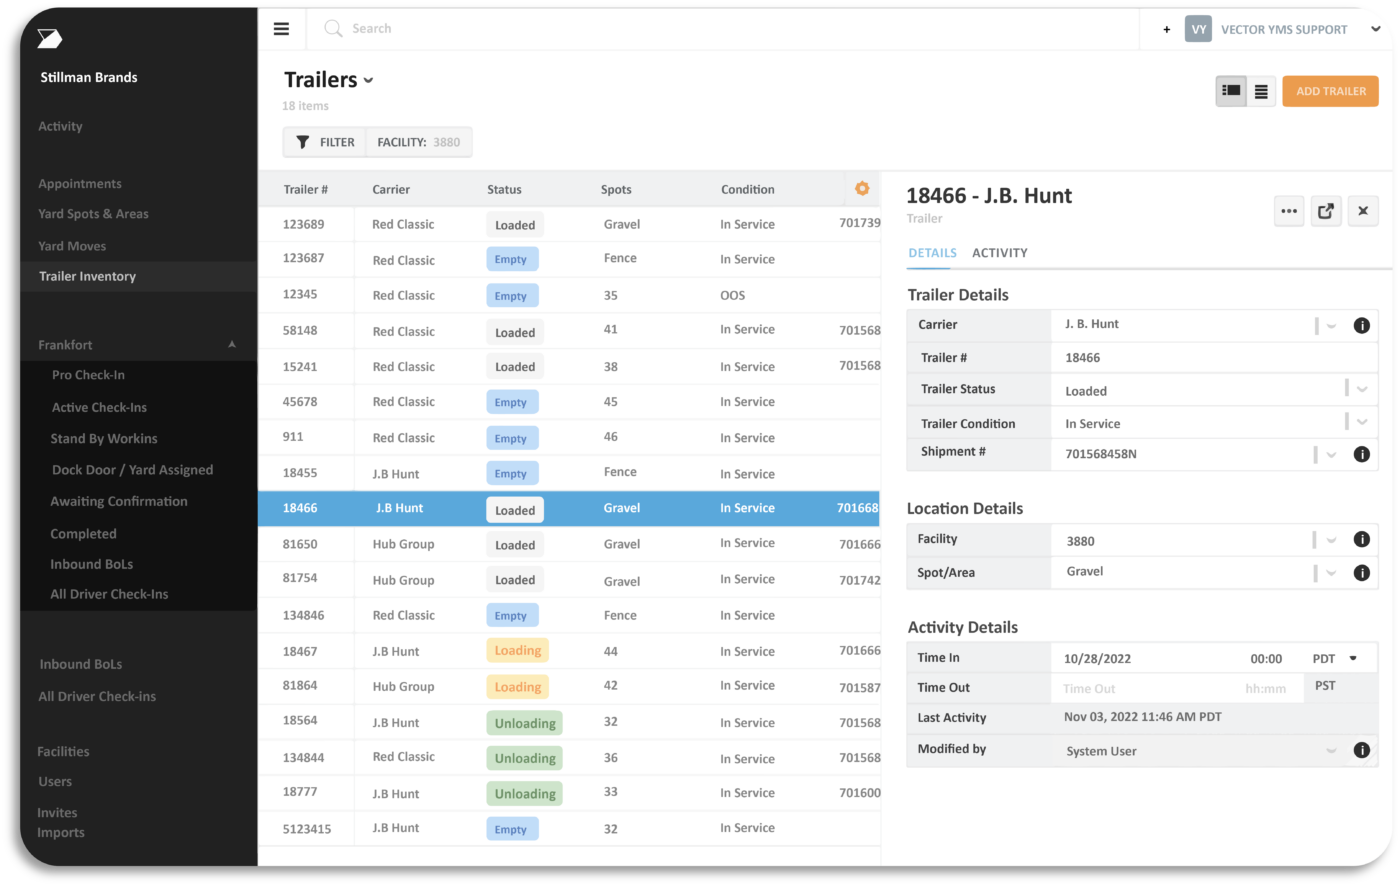1400x886 pixels.
Task: Click the Shipment # info icon
Action: 1361,454
